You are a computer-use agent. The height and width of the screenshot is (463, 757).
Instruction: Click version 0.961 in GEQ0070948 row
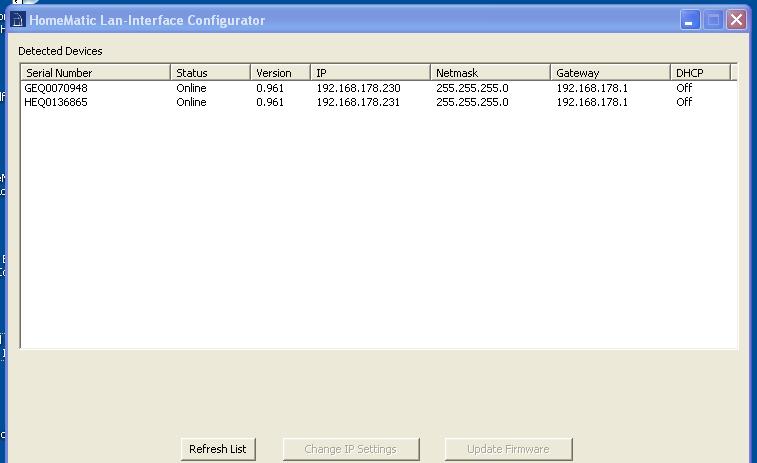point(270,88)
